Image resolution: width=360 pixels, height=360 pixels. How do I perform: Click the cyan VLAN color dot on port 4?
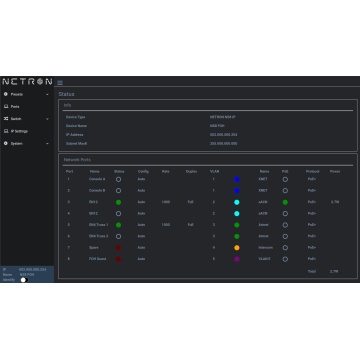click(237, 214)
